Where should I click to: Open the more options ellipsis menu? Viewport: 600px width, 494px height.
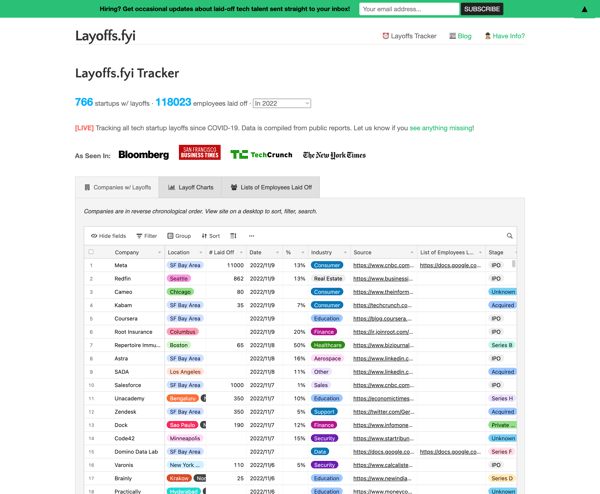pyautogui.click(x=251, y=236)
